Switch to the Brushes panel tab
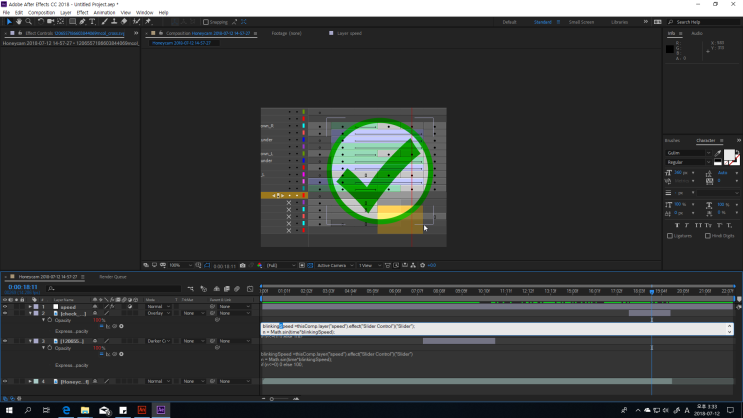This screenshot has width=743, height=418. click(672, 140)
